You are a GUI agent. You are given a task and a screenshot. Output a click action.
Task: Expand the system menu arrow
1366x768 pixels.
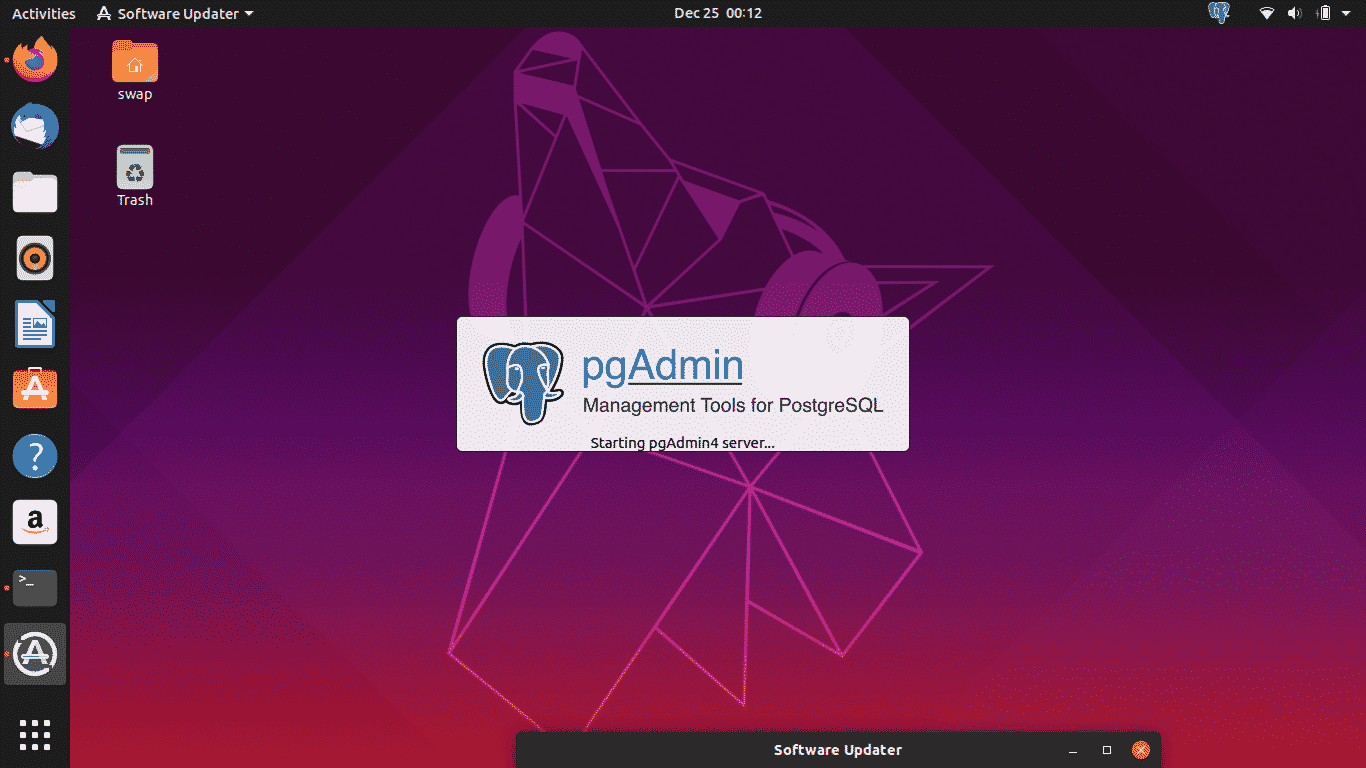pyautogui.click(x=1348, y=14)
